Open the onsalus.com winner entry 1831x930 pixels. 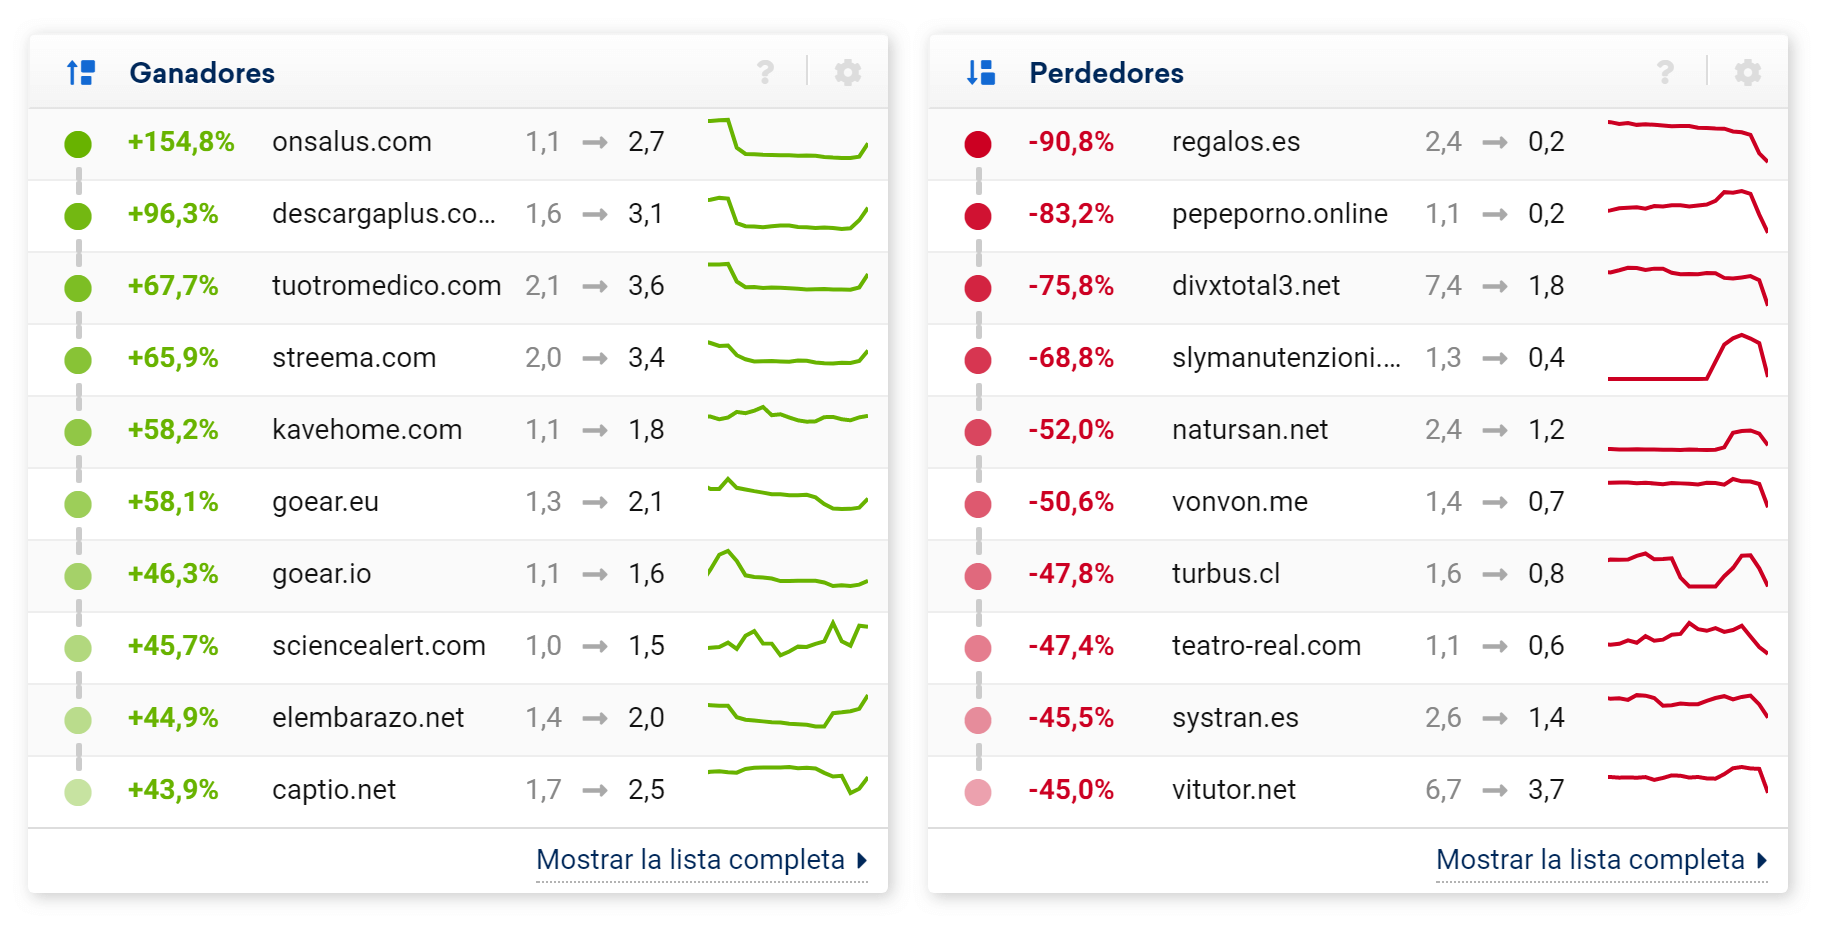(352, 142)
